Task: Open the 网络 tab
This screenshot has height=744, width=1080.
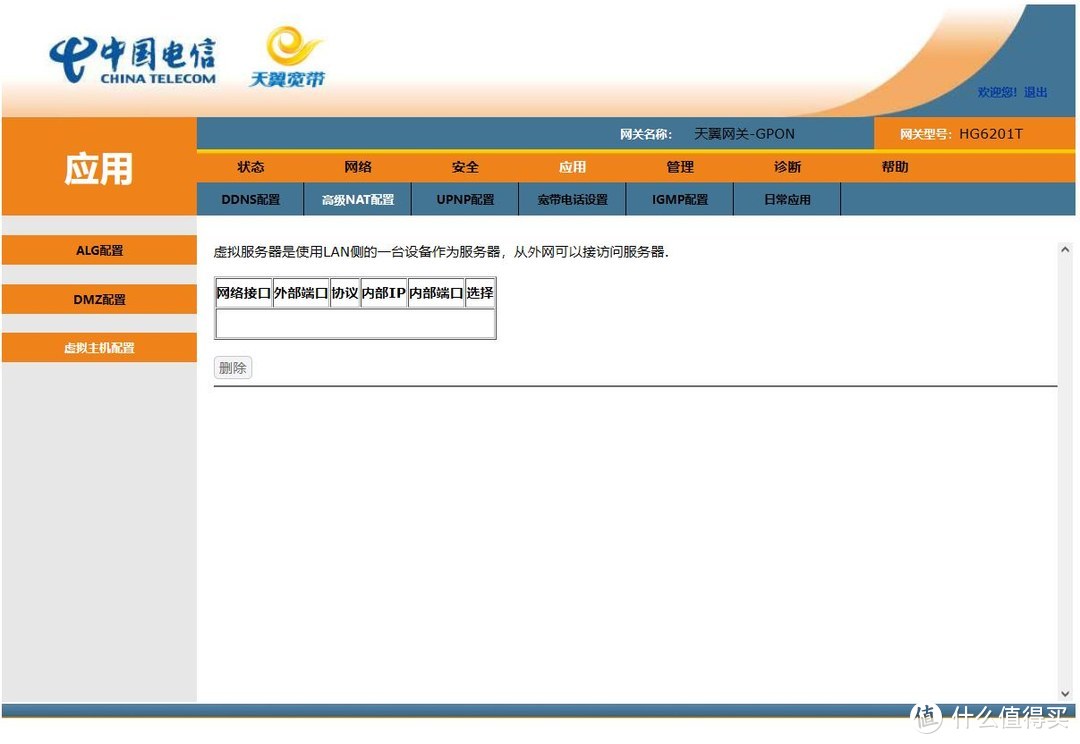Action: coord(358,167)
